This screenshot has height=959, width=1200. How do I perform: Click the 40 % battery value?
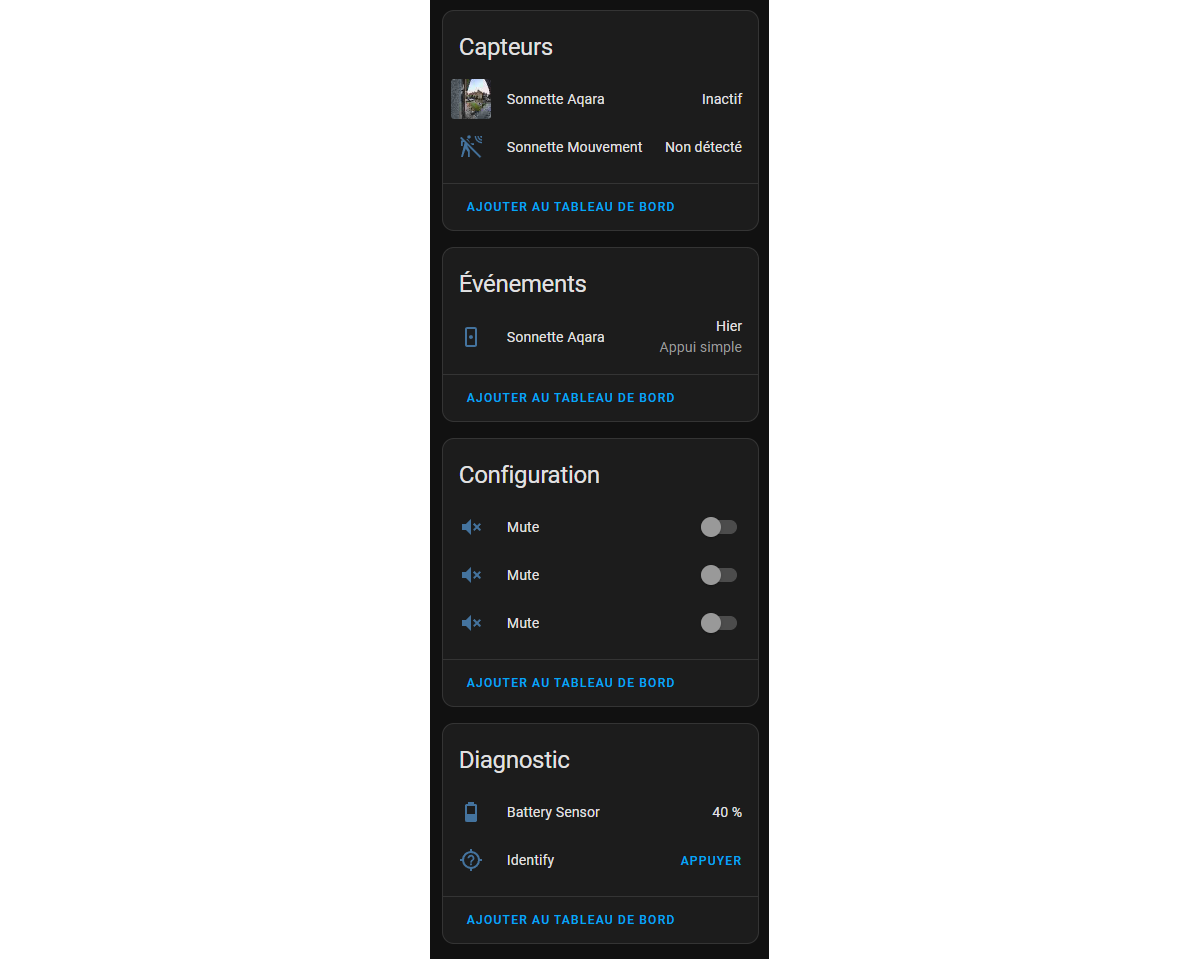coord(727,812)
